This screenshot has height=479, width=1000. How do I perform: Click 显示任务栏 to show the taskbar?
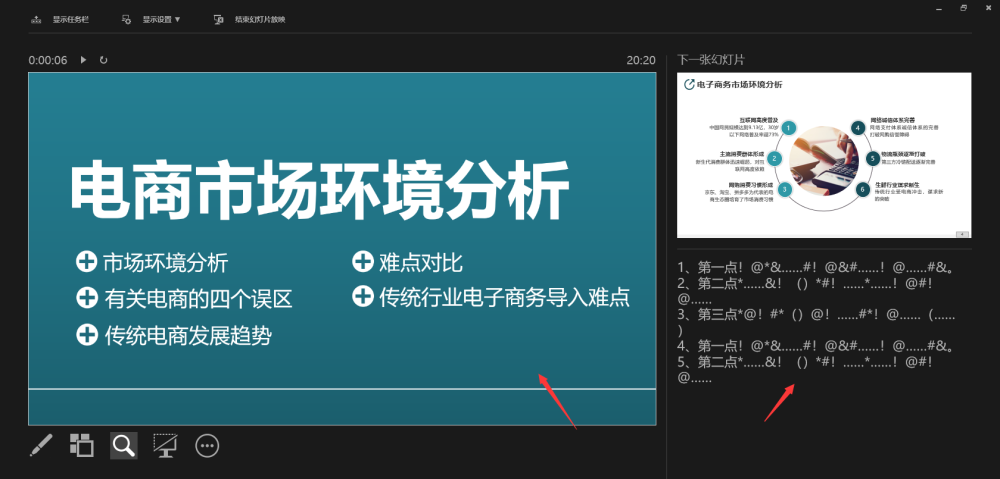pyautogui.click(x=60, y=20)
